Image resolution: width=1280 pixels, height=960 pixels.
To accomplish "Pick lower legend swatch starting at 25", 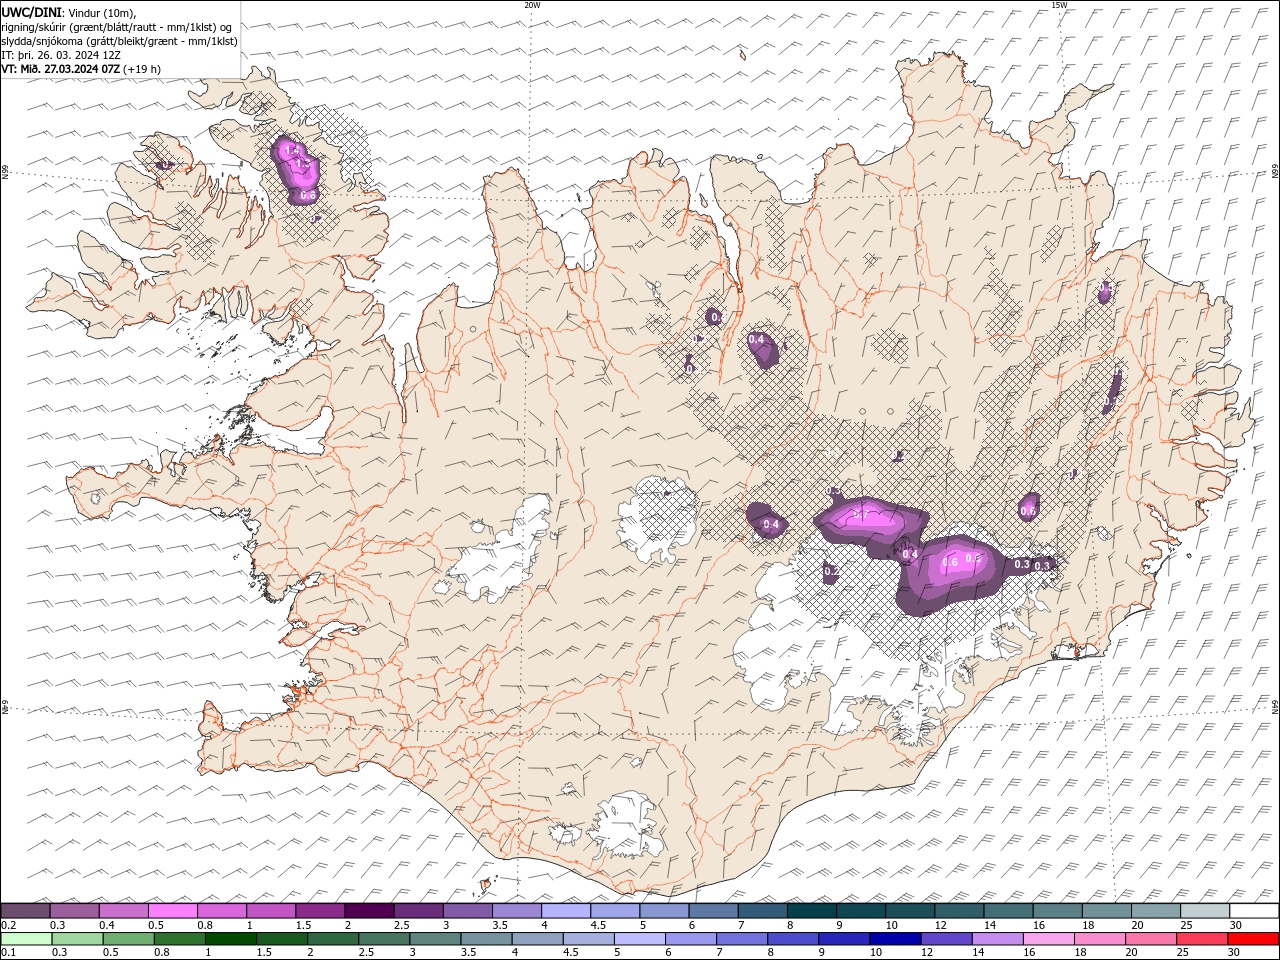I will tap(1200, 939).
